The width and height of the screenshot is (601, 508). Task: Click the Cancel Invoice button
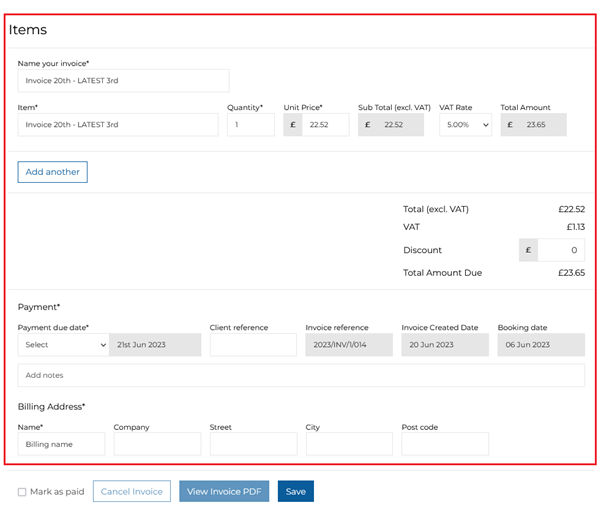pyautogui.click(x=132, y=491)
